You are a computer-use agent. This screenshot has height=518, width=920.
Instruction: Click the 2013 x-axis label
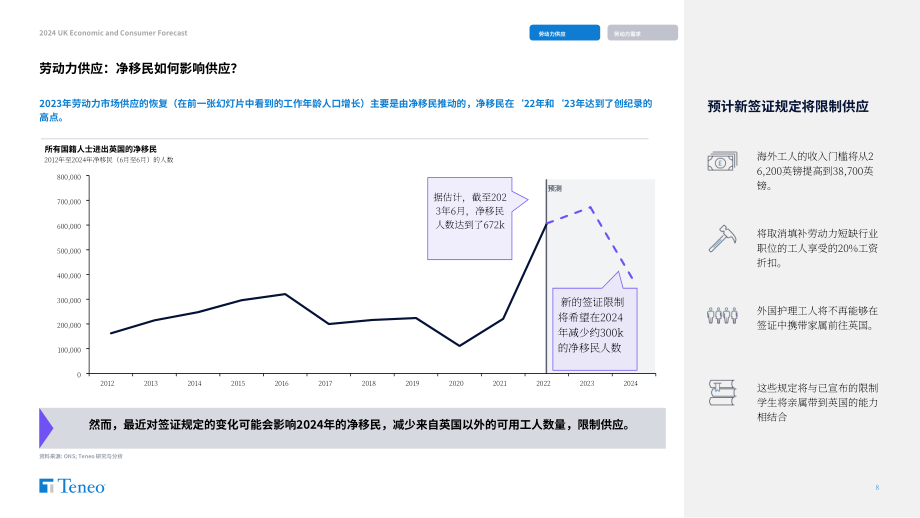tap(151, 384)
